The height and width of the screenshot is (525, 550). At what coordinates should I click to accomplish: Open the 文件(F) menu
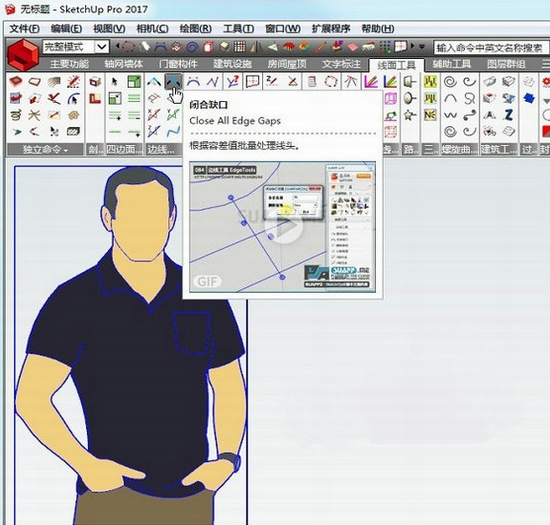pos(24,28)
